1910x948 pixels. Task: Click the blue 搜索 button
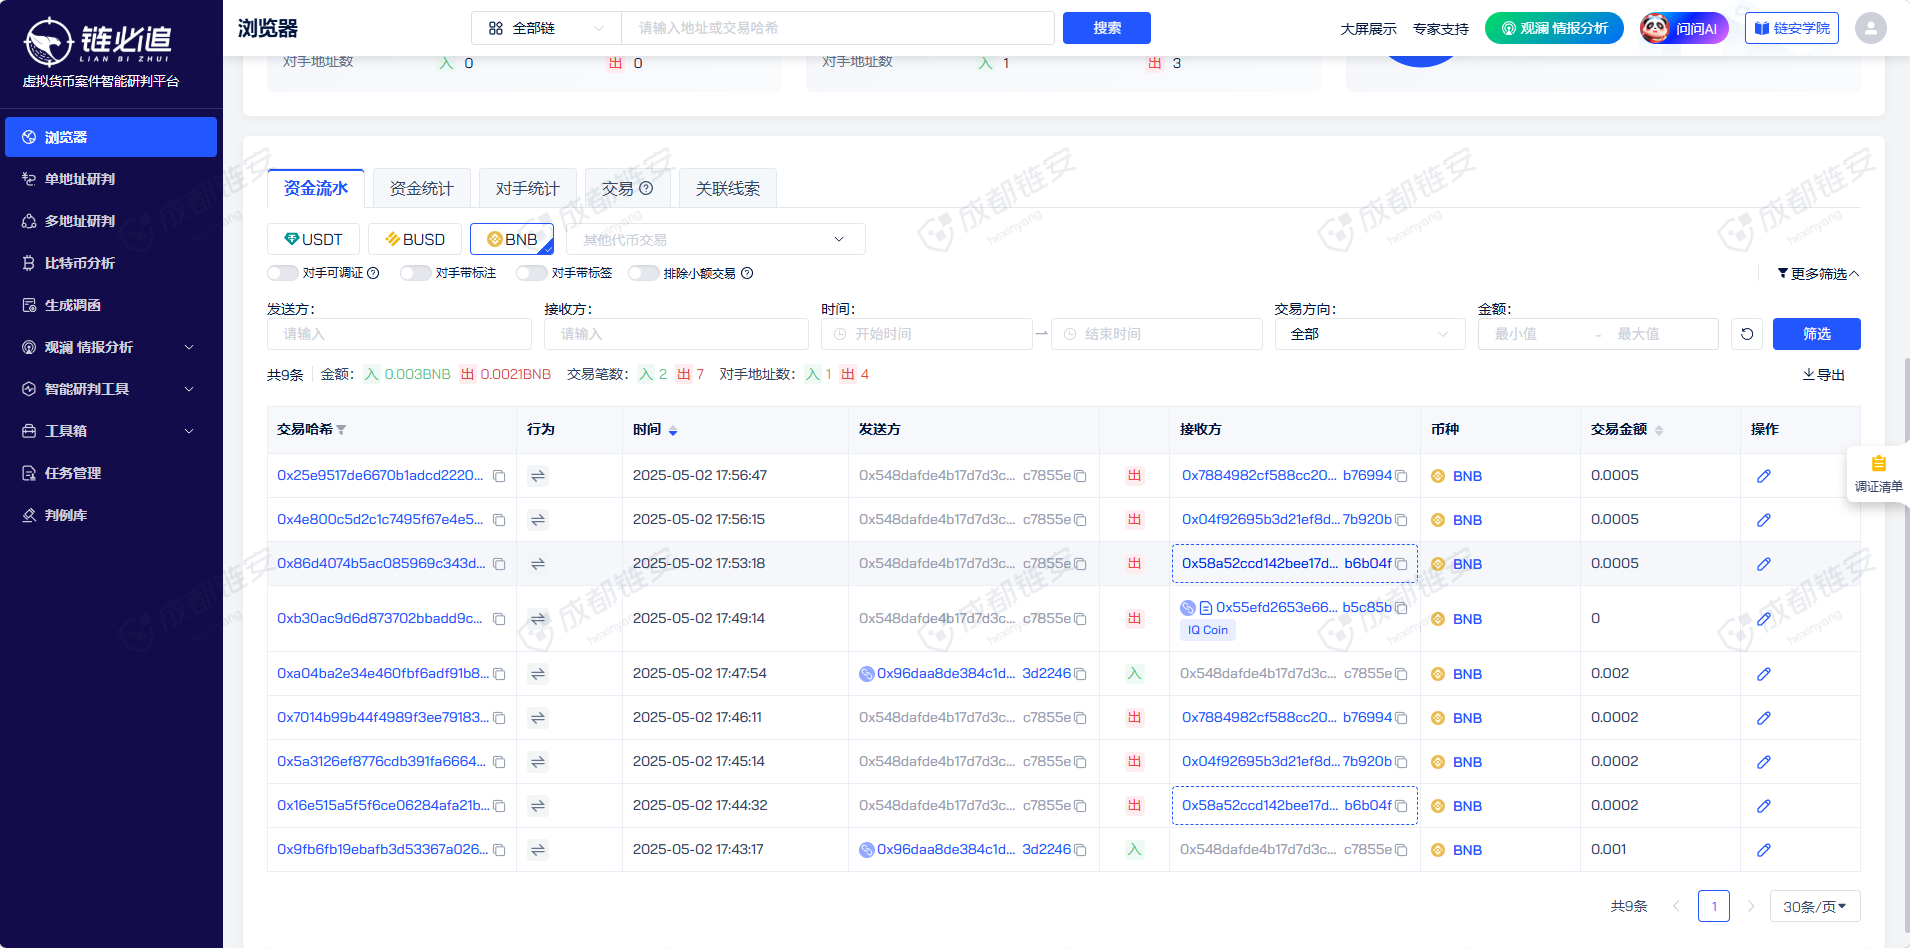coord(1106,28)
